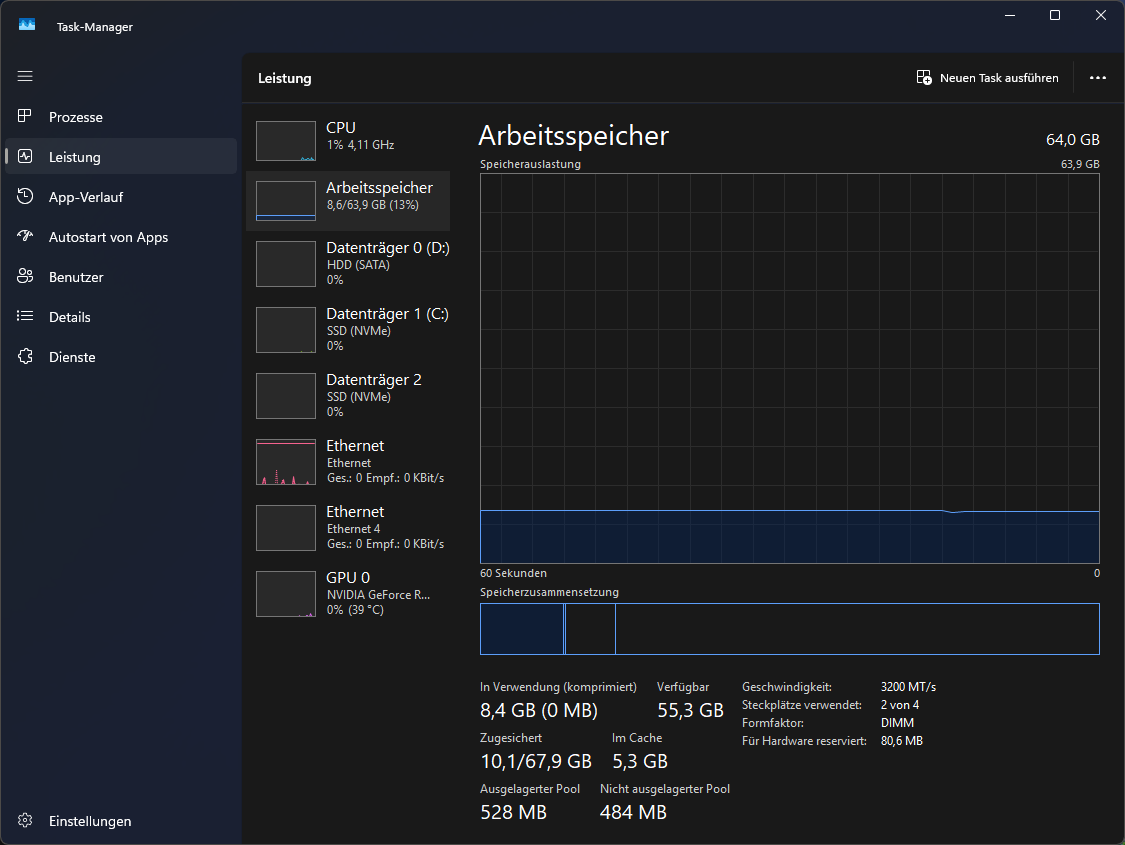Open the Dienste page
The width and height of the screenshot is (1125, 845).
(x=121, y=357)
